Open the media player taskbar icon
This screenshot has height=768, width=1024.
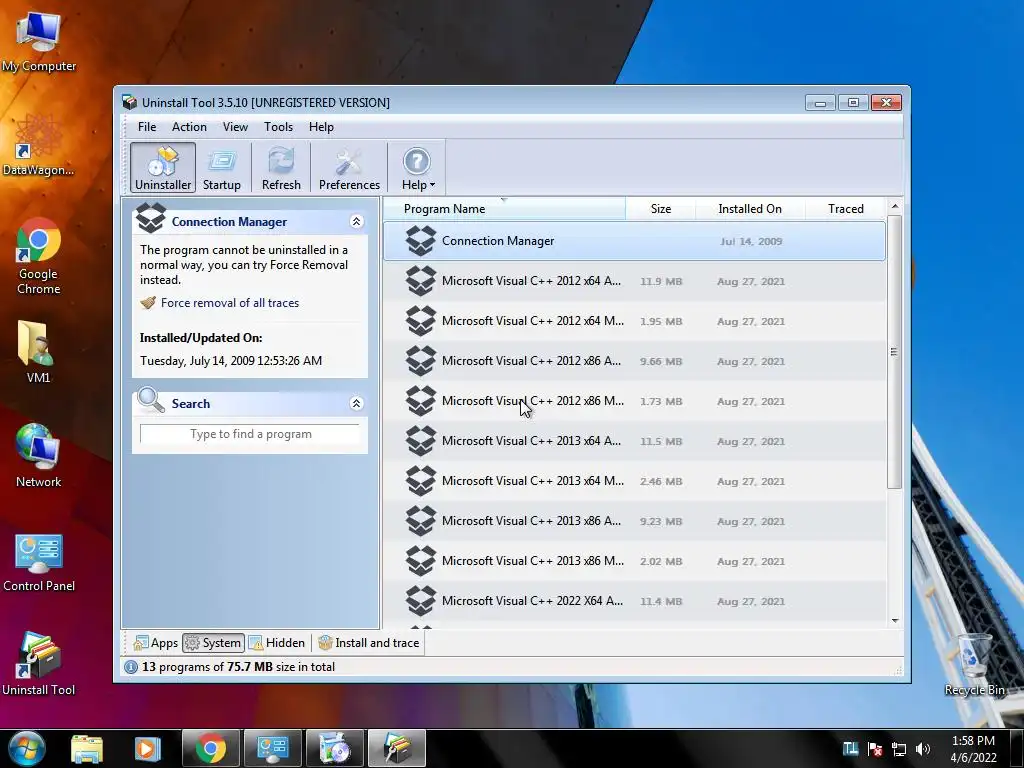click(x=146, y=748)
